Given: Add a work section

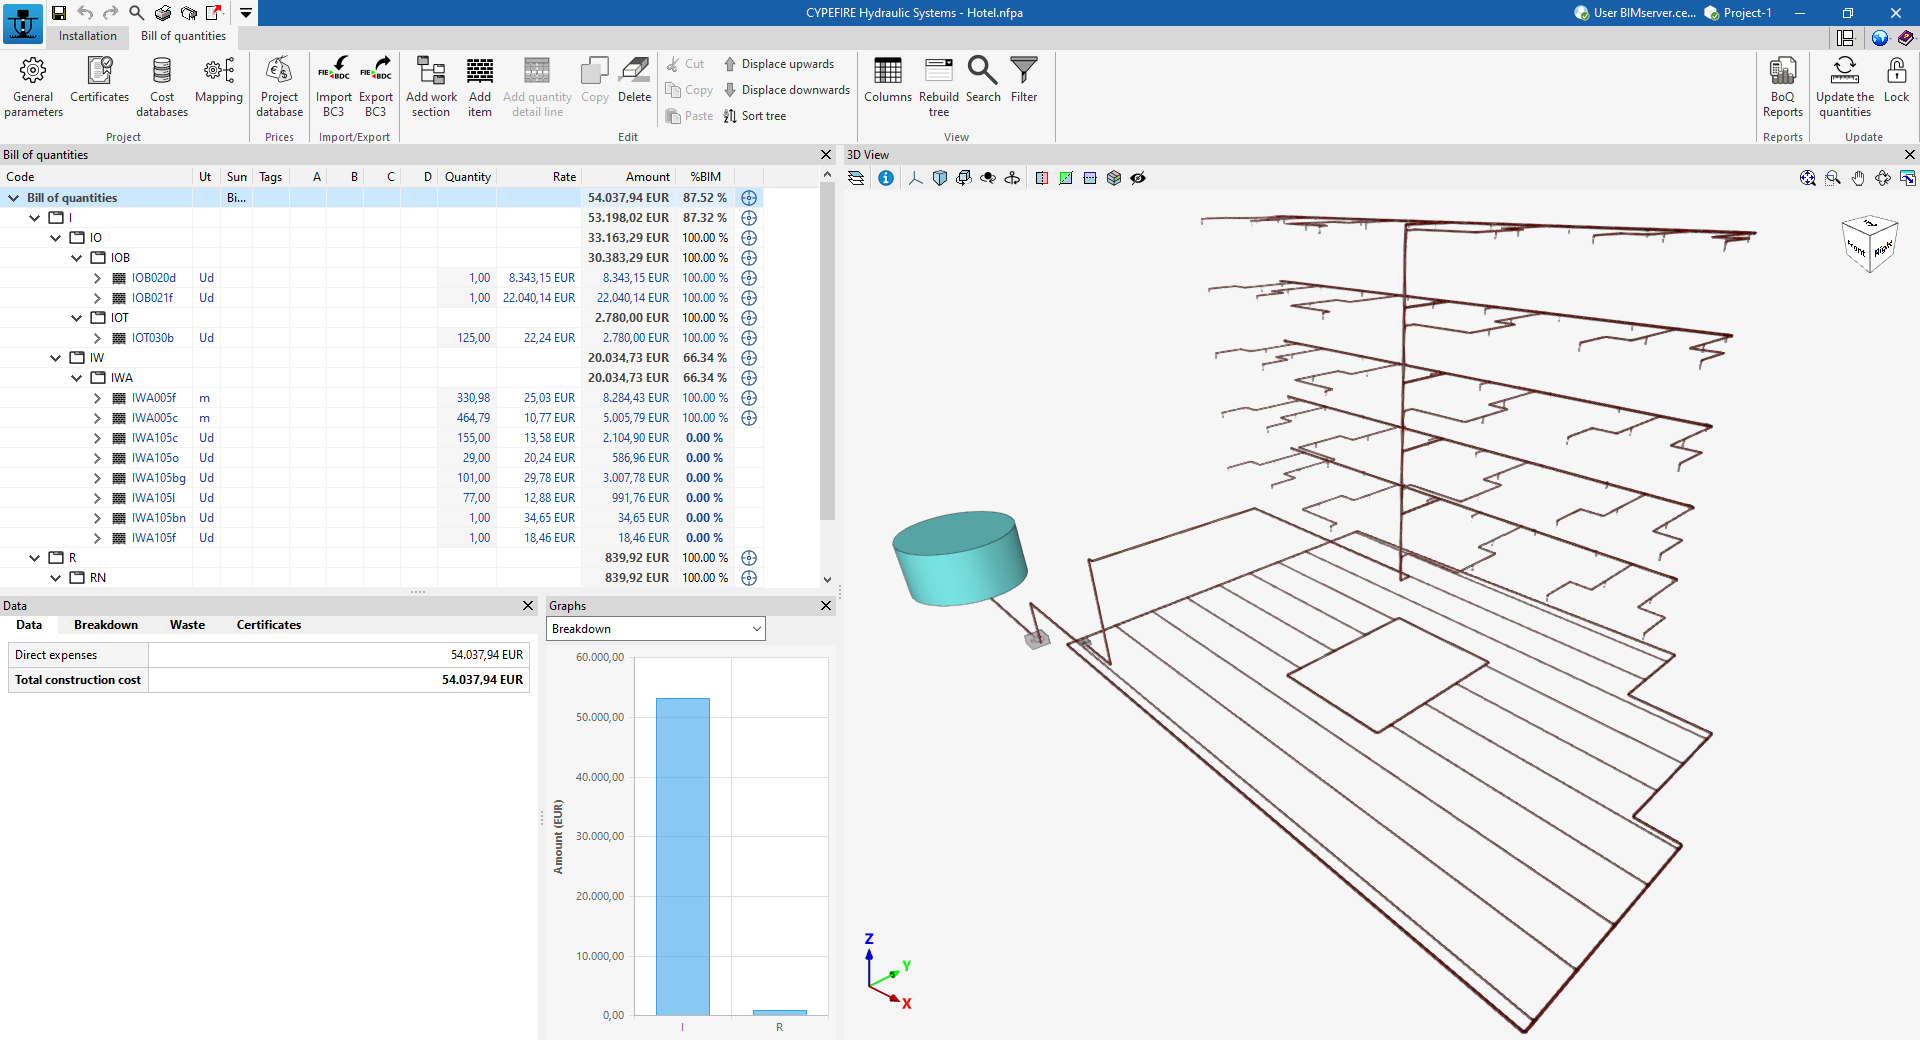Looking at the screenshot, I should tap(431, 87).
